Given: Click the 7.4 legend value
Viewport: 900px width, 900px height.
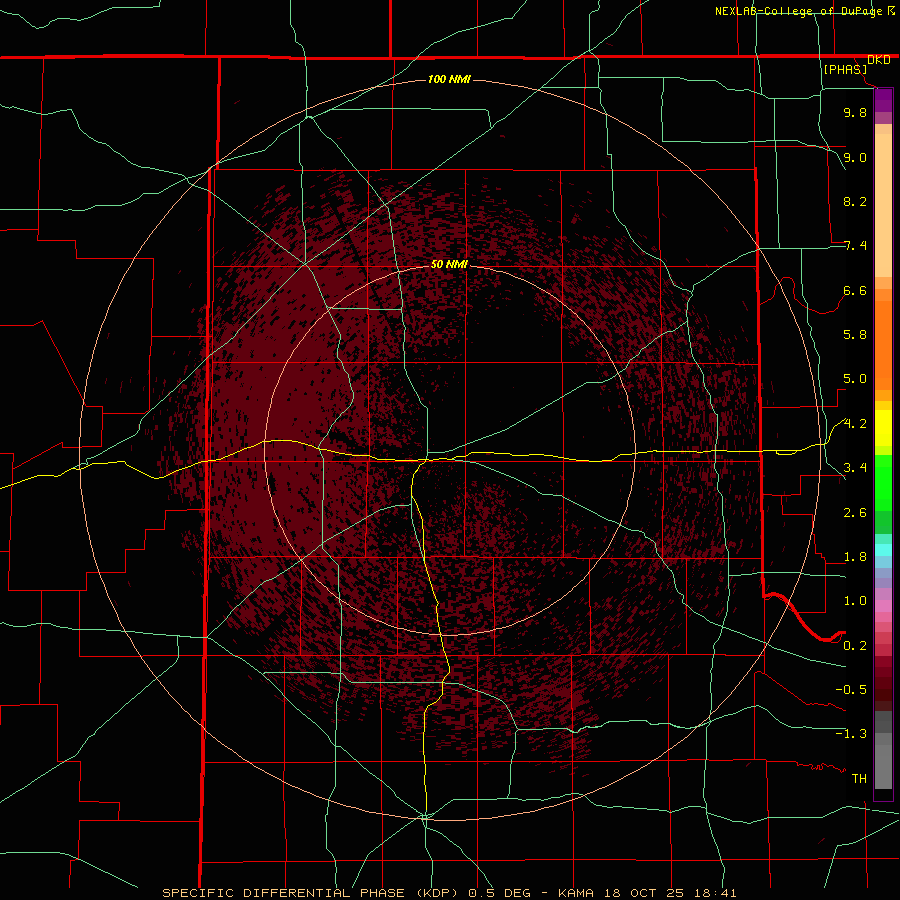Looking at the screenshot, I should 855,246.
